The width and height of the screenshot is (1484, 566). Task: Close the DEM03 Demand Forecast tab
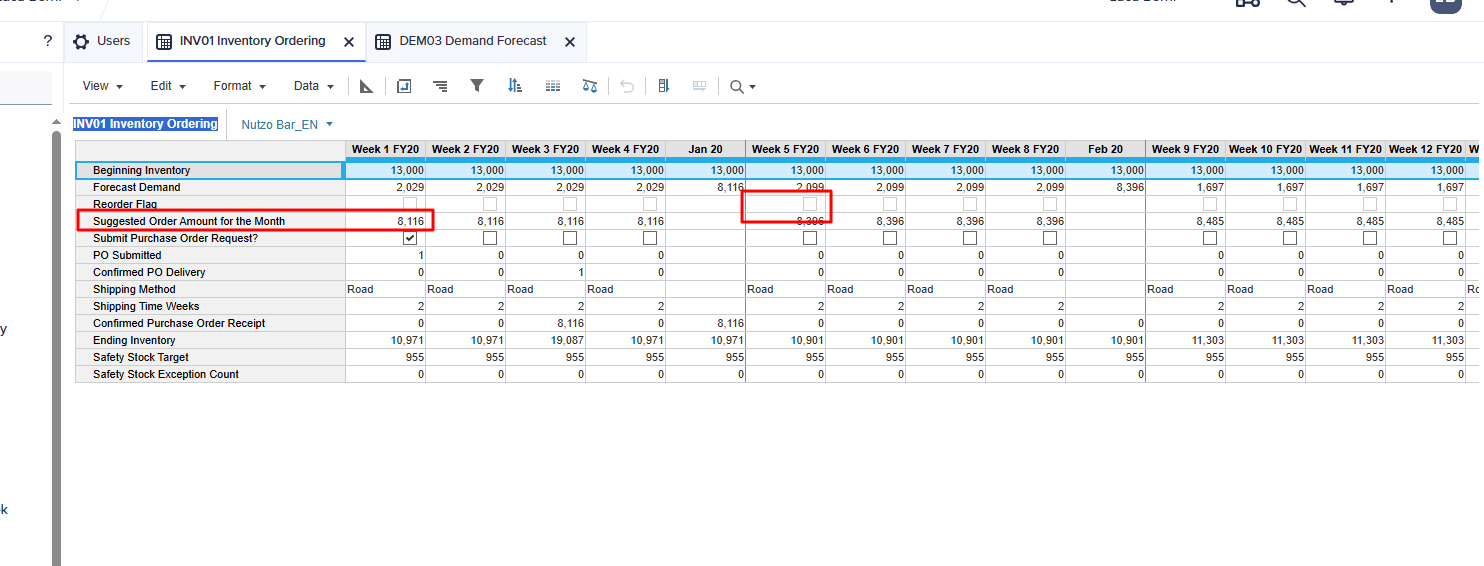tap(570, 42)
